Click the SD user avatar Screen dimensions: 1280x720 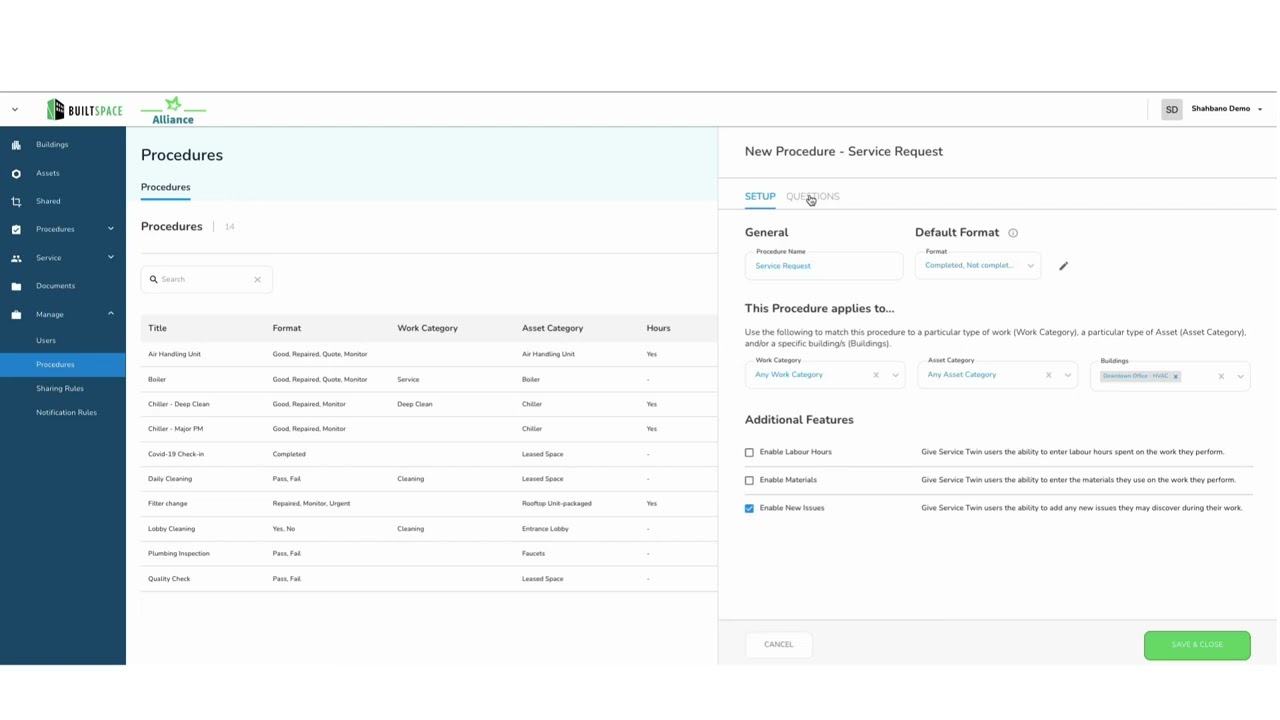(x=1171, y=109)
